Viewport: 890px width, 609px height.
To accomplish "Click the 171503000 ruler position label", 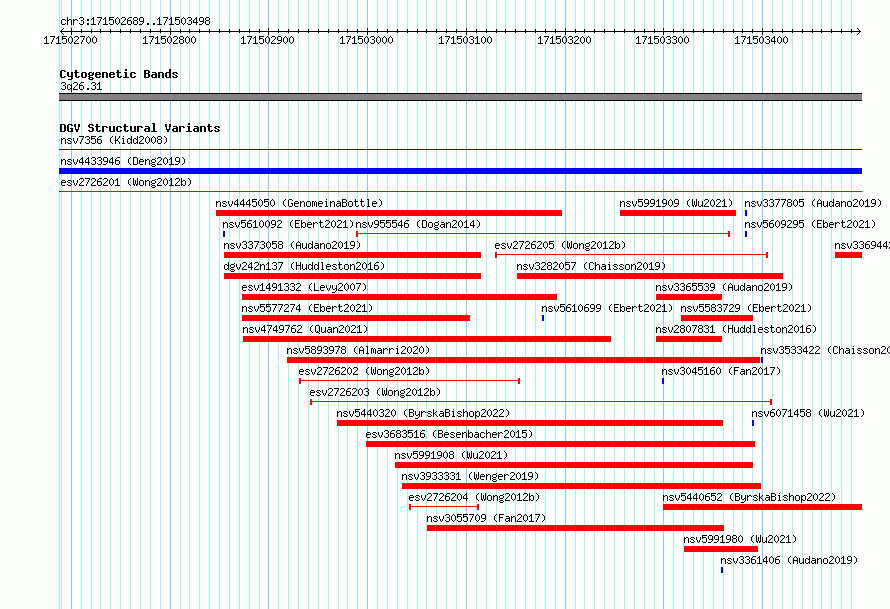I will pyautogui.click(x=366, y=40).
